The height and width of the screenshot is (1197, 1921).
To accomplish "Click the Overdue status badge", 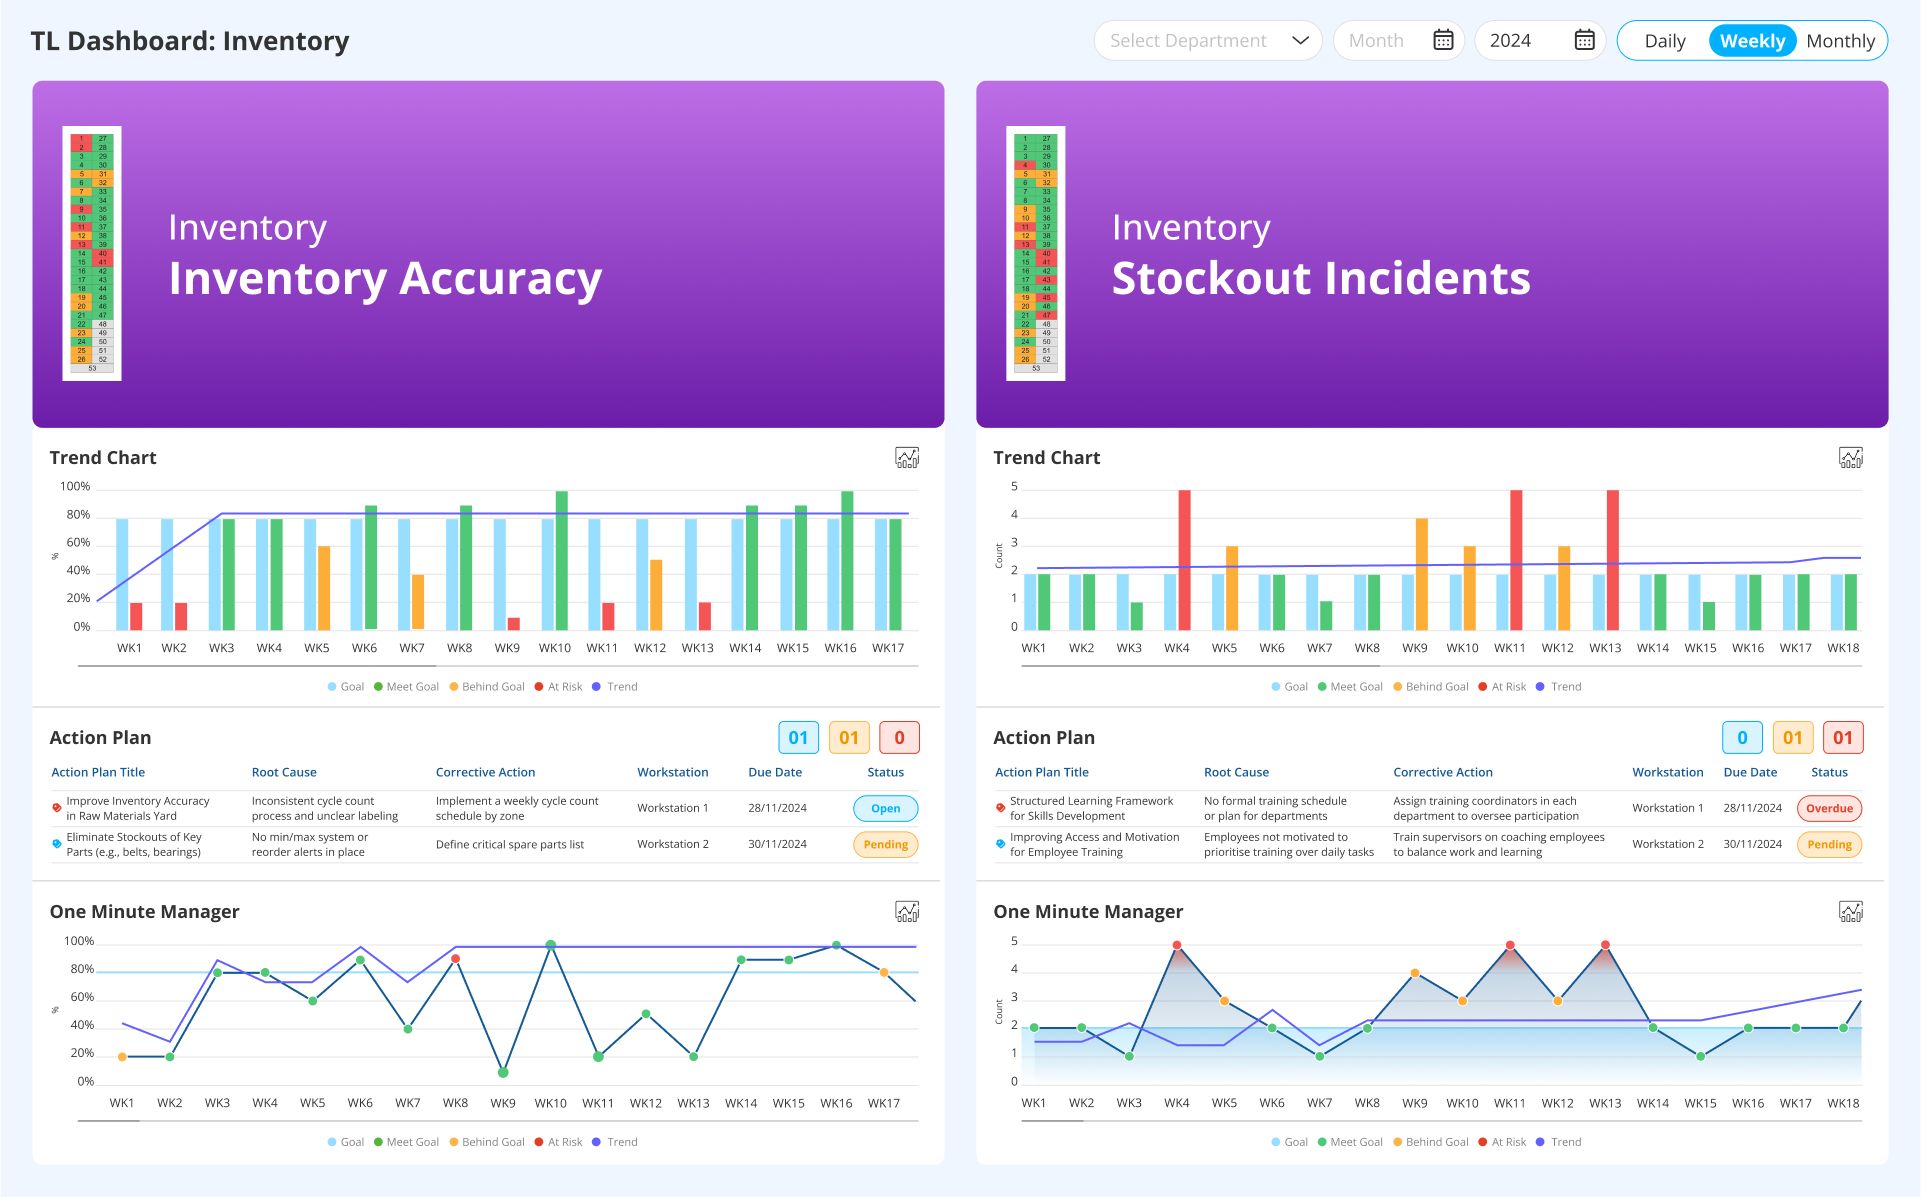I will click(1829, 808).
